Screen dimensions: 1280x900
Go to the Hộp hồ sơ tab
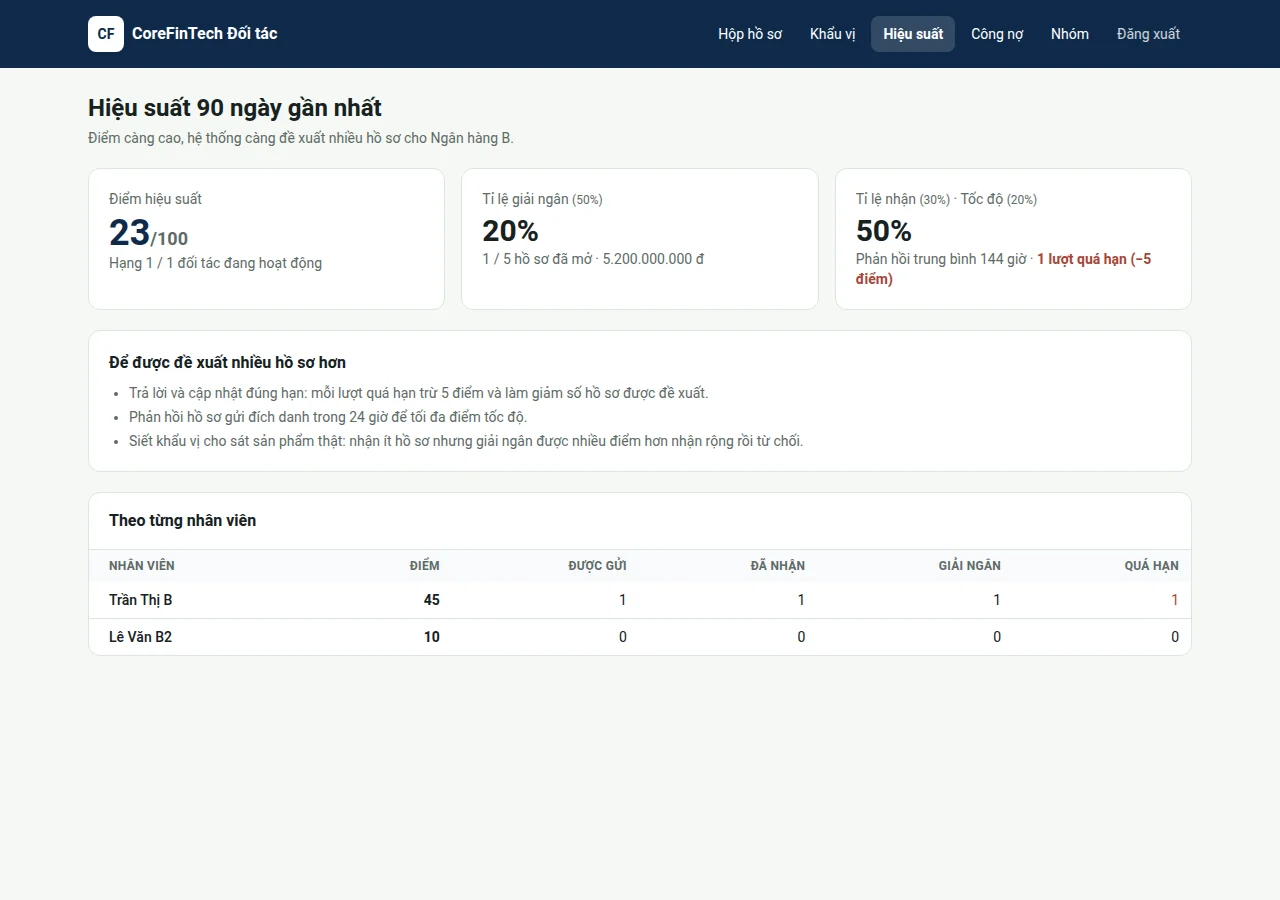(x=750, y=34)
